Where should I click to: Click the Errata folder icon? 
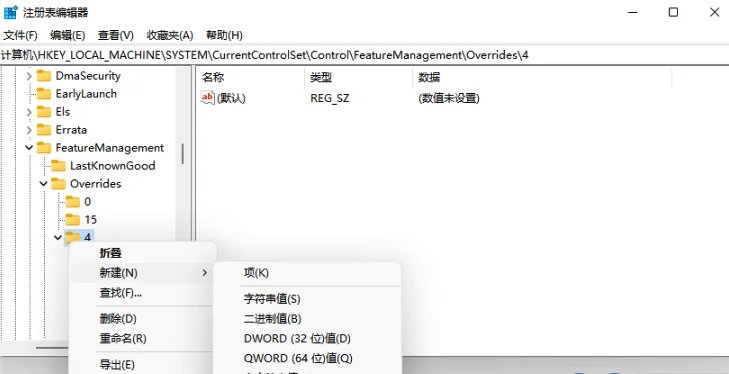pos(44,130)
